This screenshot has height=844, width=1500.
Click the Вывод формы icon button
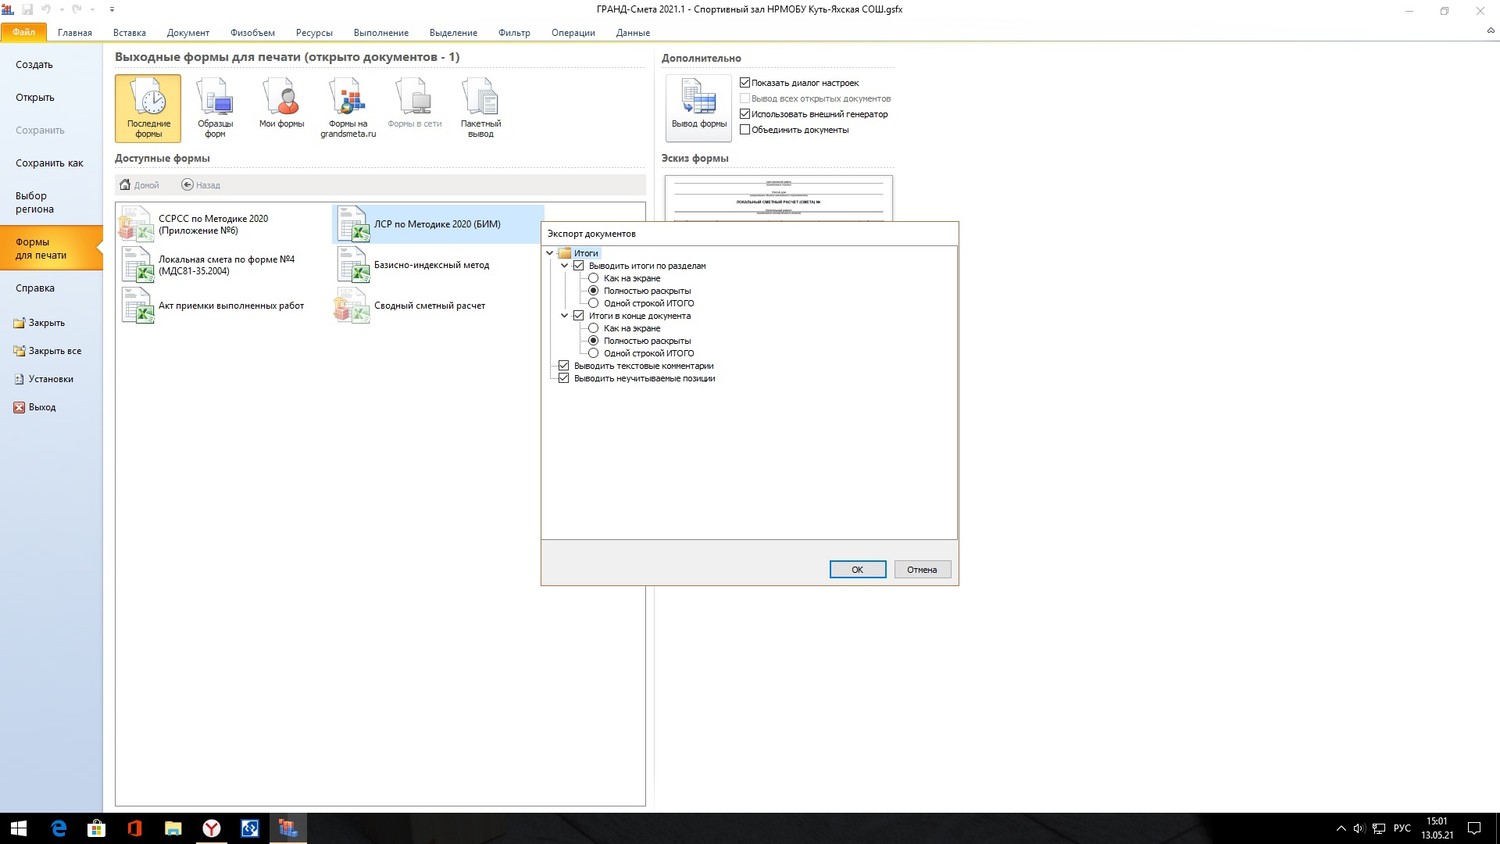tap(699, 108)
